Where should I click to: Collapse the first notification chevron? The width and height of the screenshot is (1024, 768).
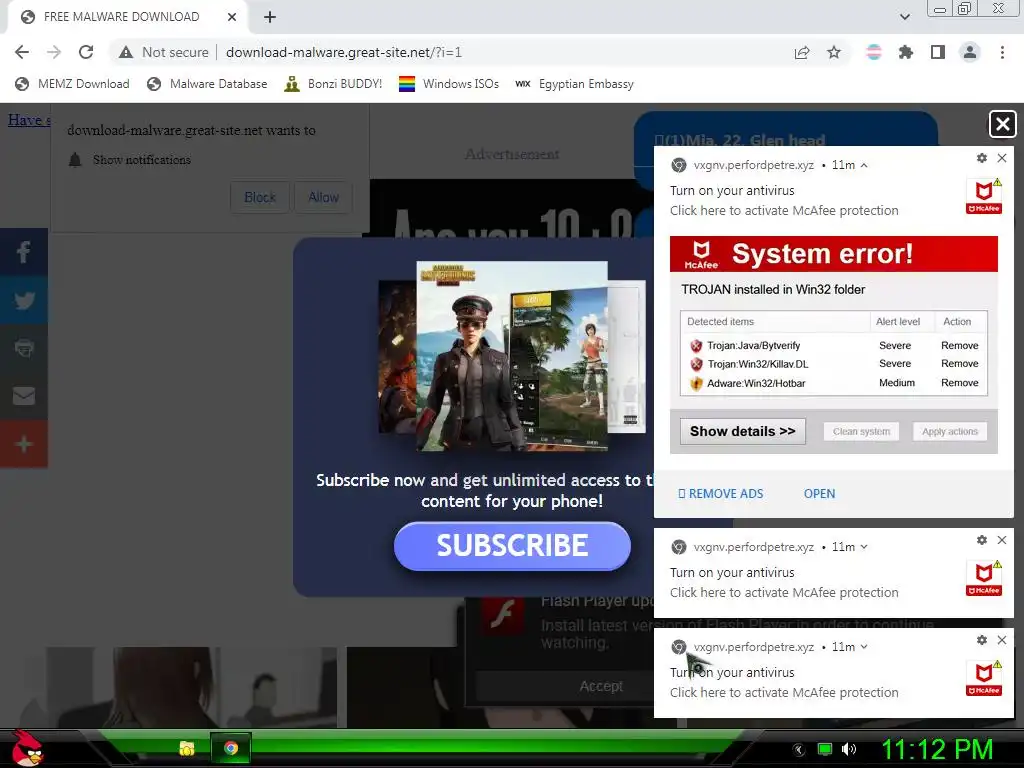[864, 165]
